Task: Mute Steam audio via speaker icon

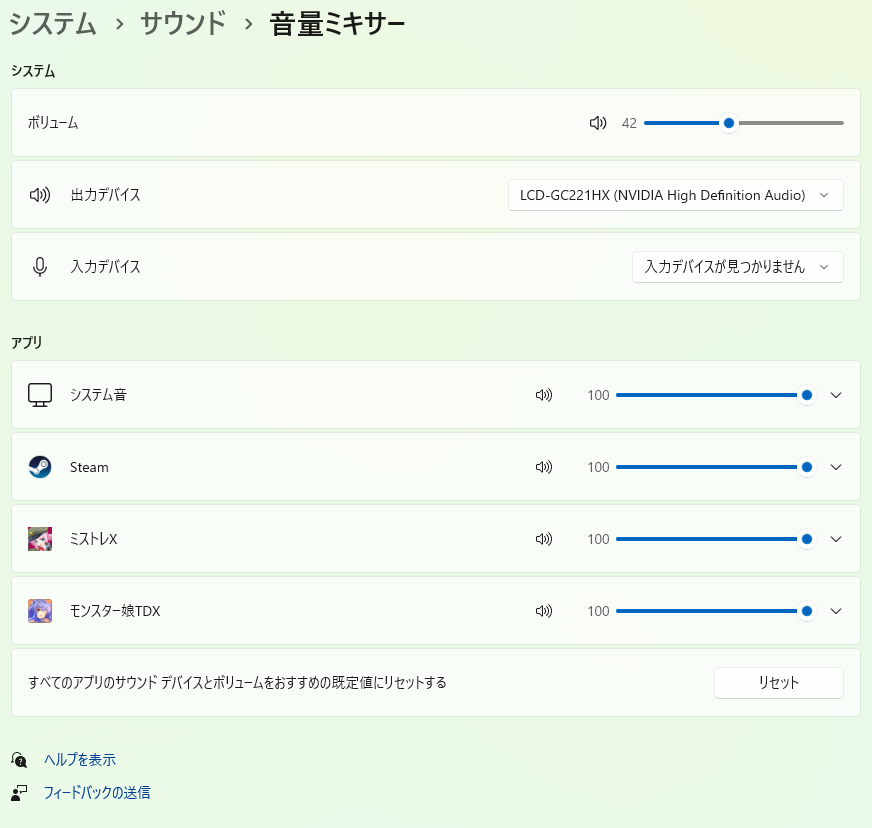Action: pyautogui.click(x=544, y=467)
